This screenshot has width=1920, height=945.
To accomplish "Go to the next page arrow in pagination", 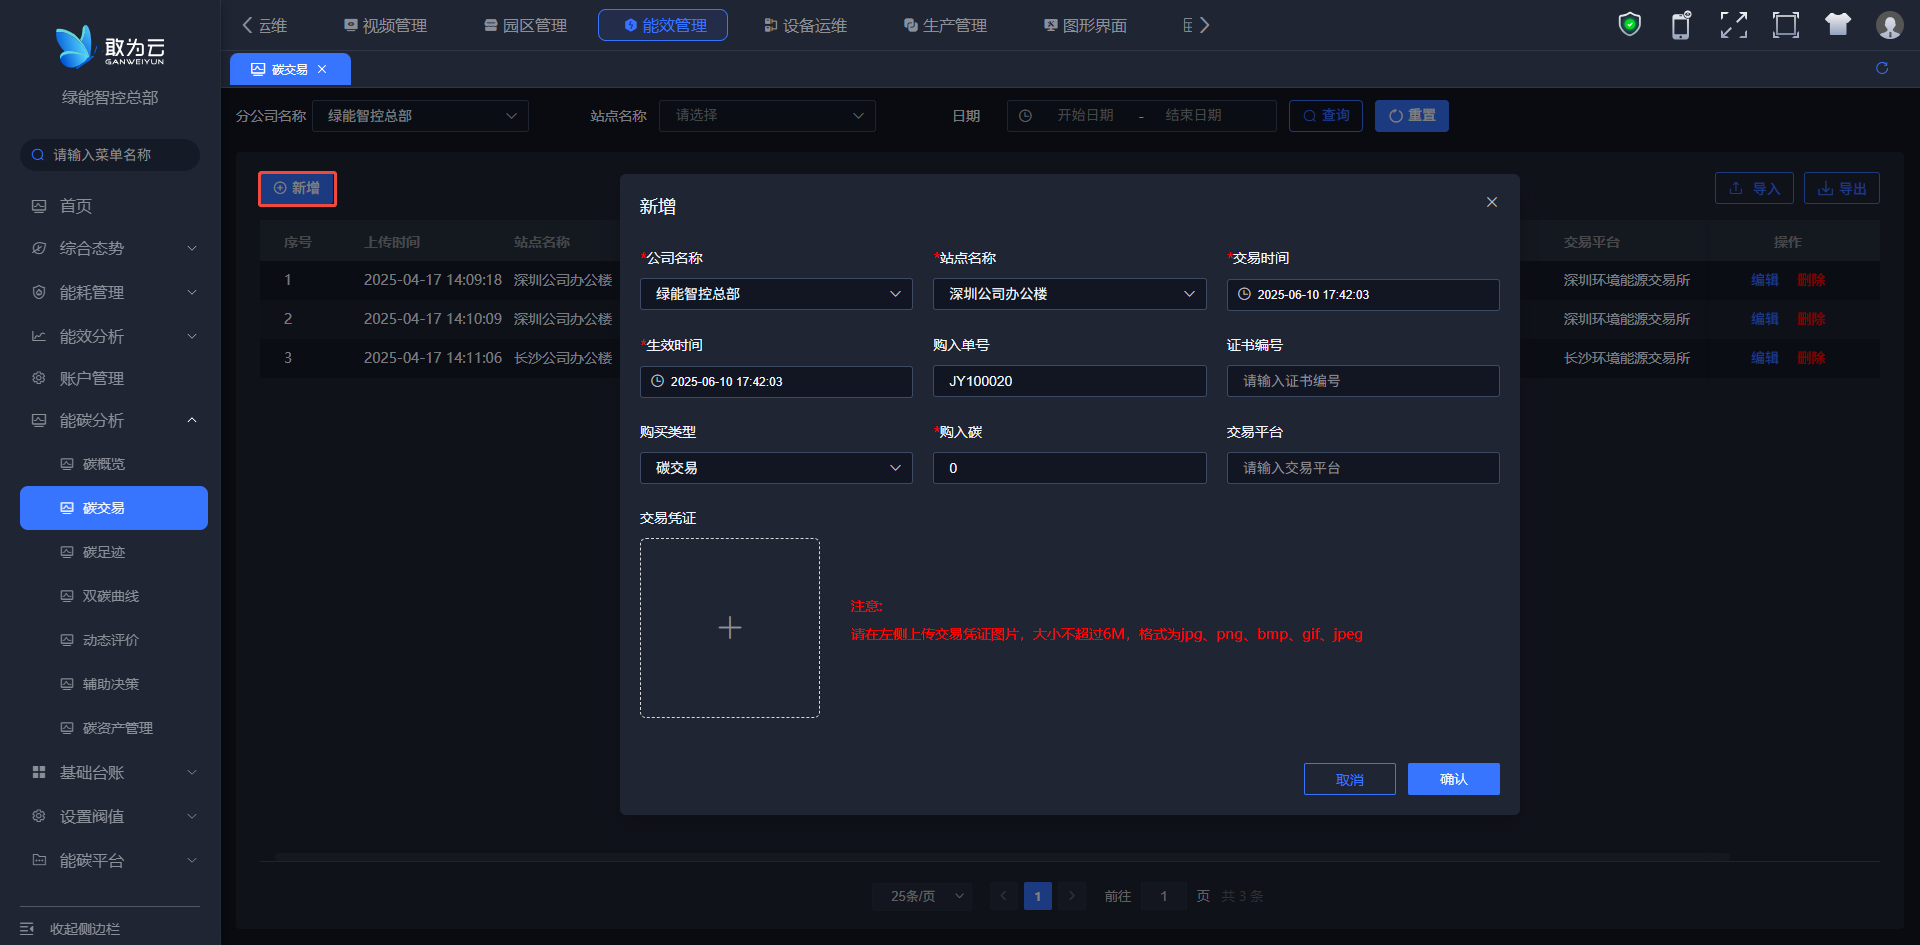I will (1072, 896).
